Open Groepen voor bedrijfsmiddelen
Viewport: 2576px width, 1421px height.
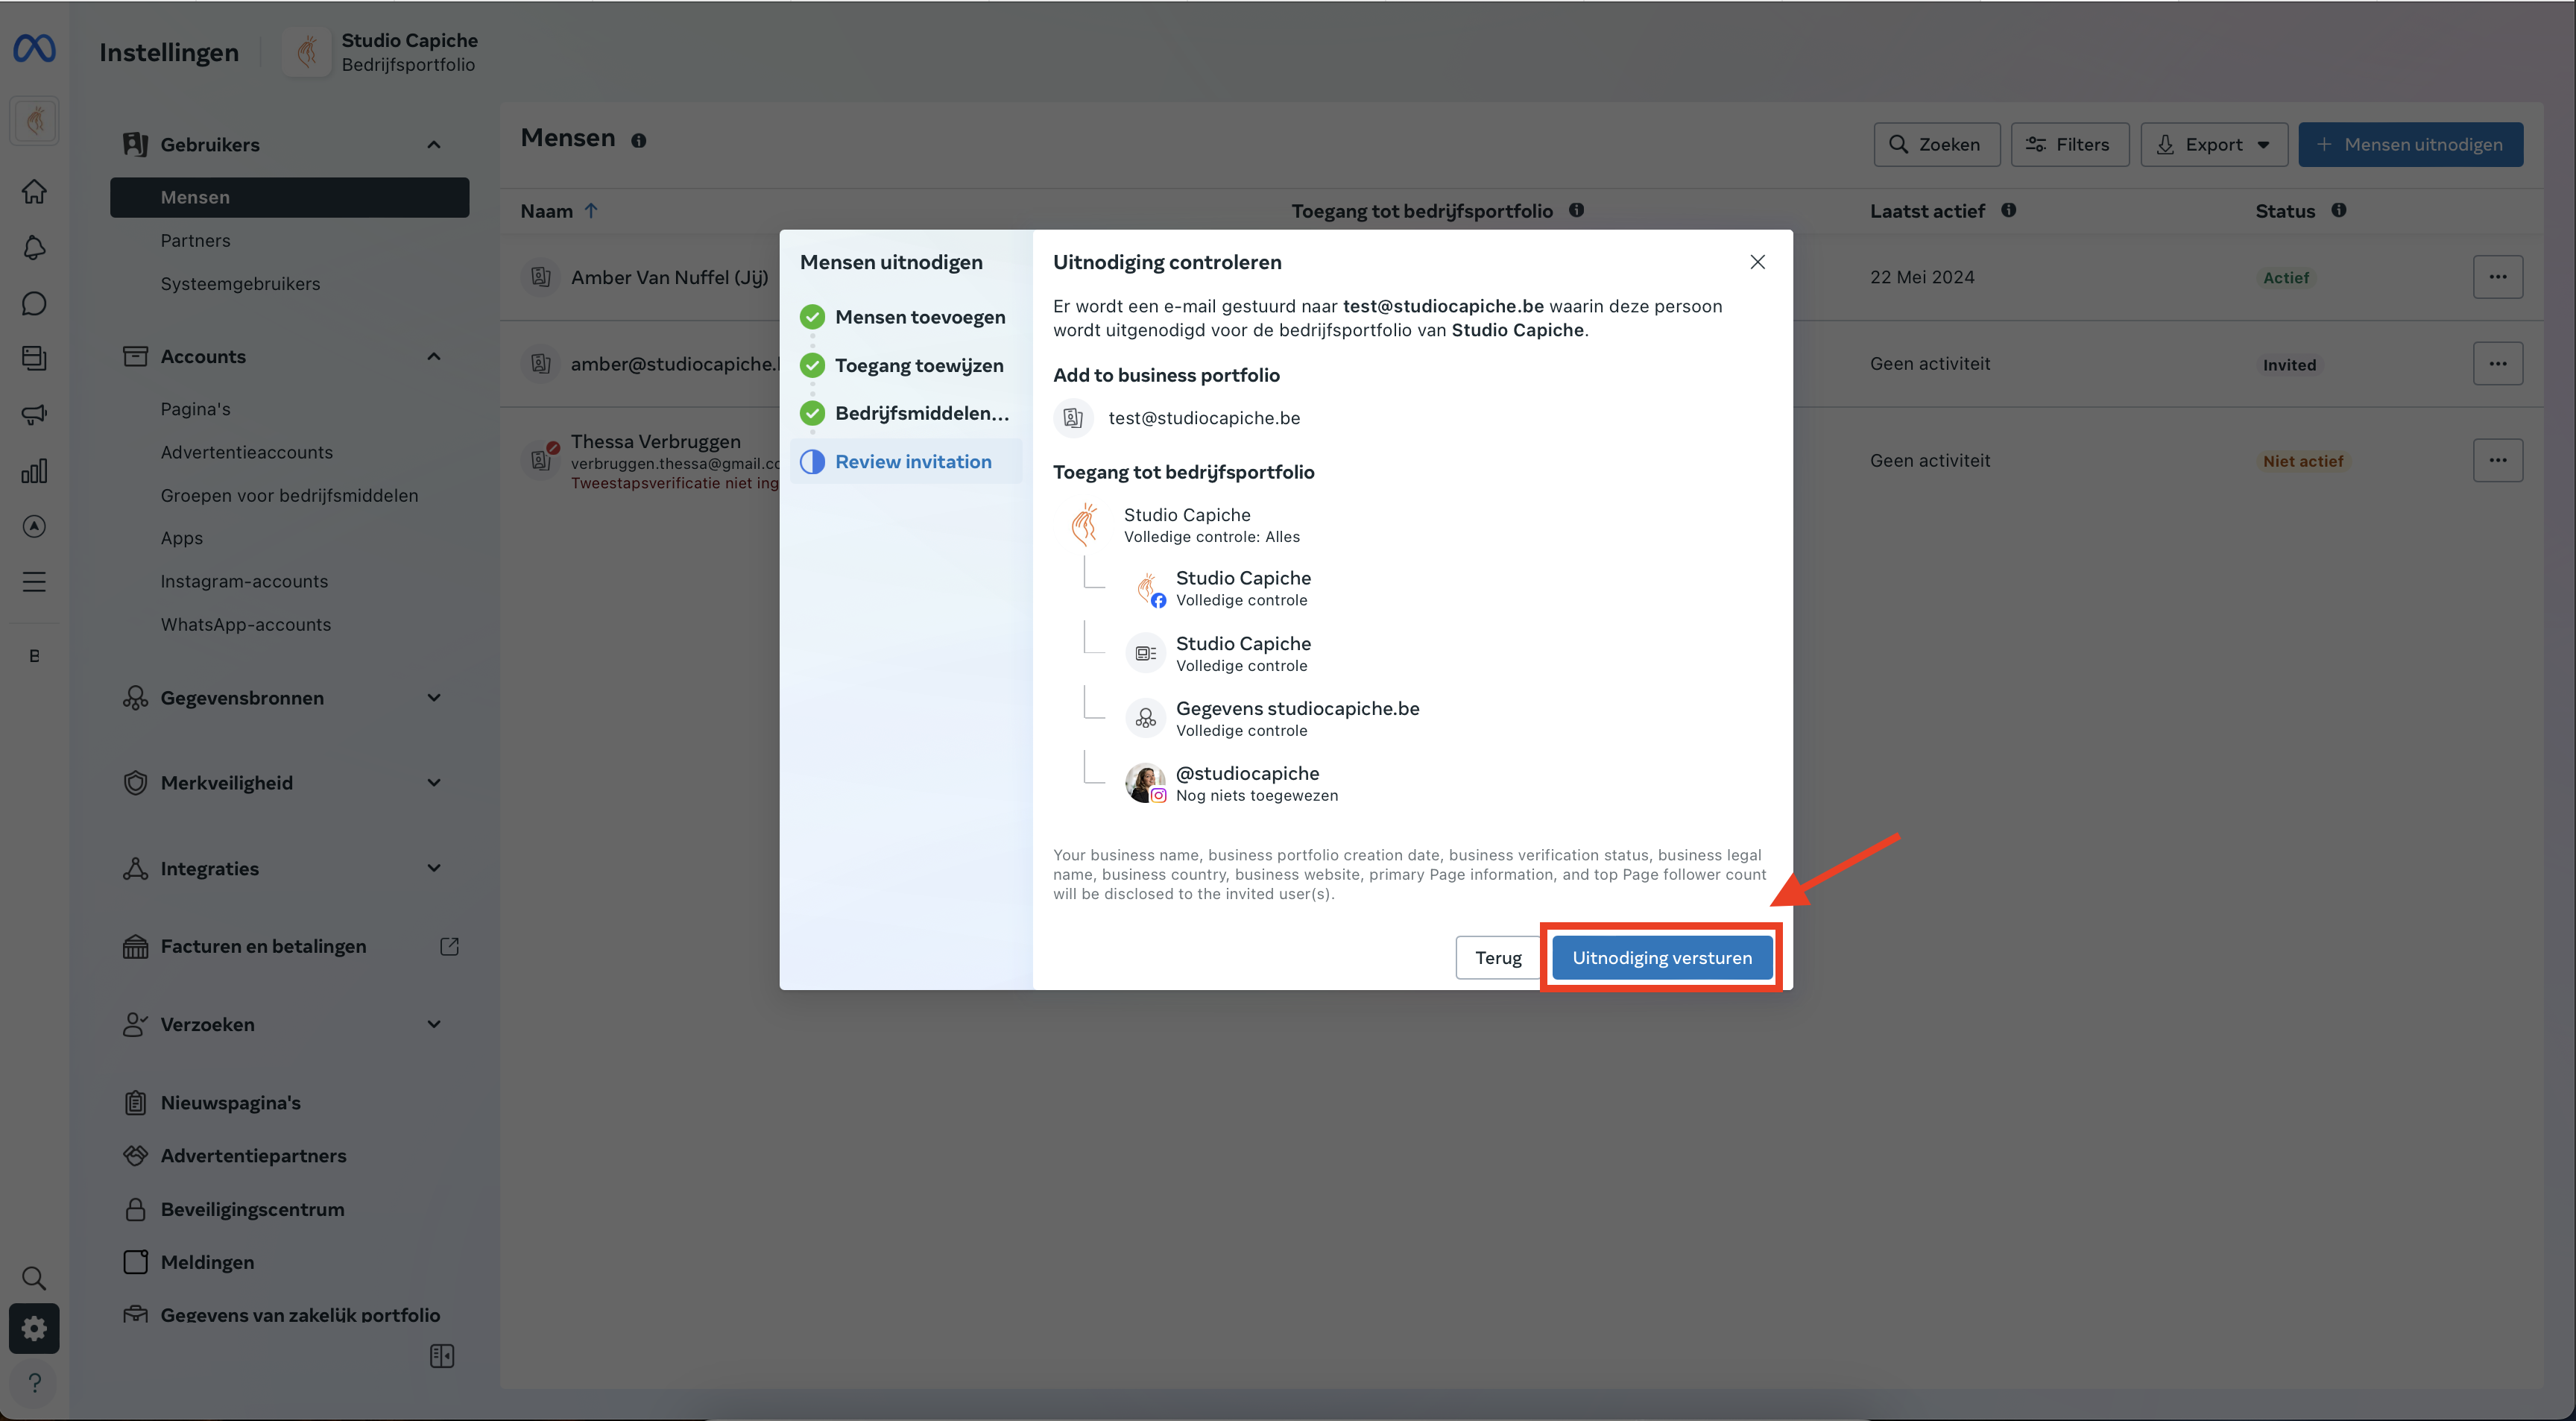290,495
